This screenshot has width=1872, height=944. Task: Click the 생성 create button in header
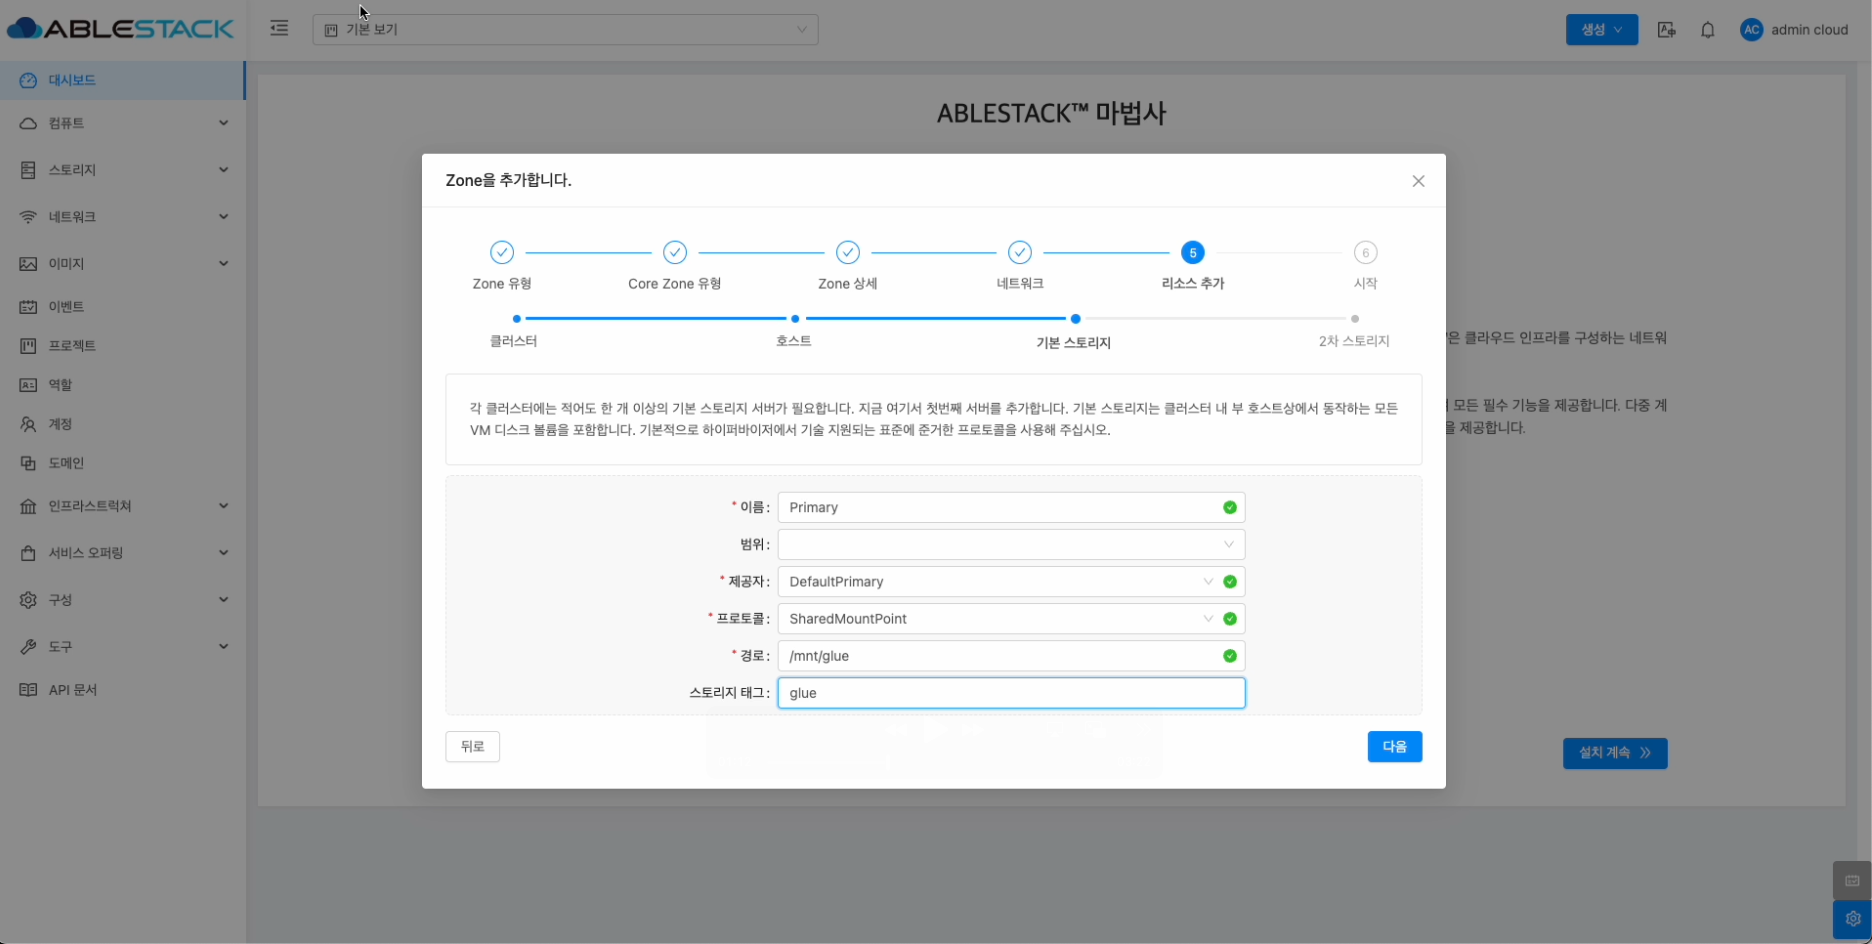[x=1601, y=30]
